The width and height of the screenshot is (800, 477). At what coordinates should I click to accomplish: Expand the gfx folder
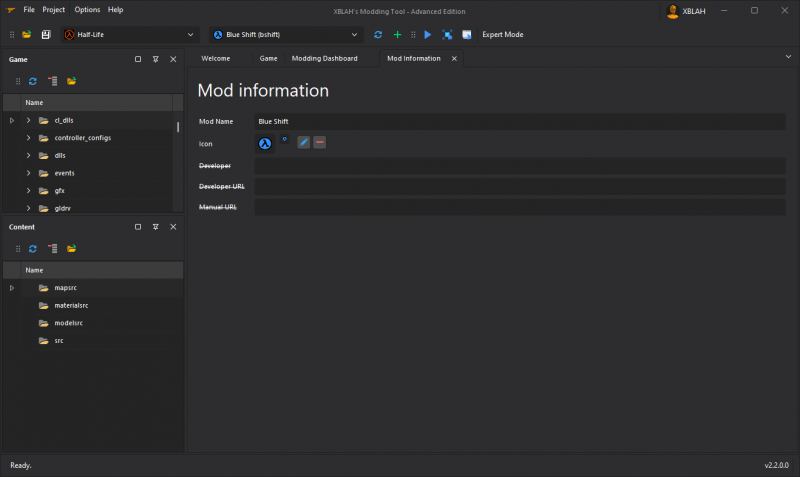29,191
